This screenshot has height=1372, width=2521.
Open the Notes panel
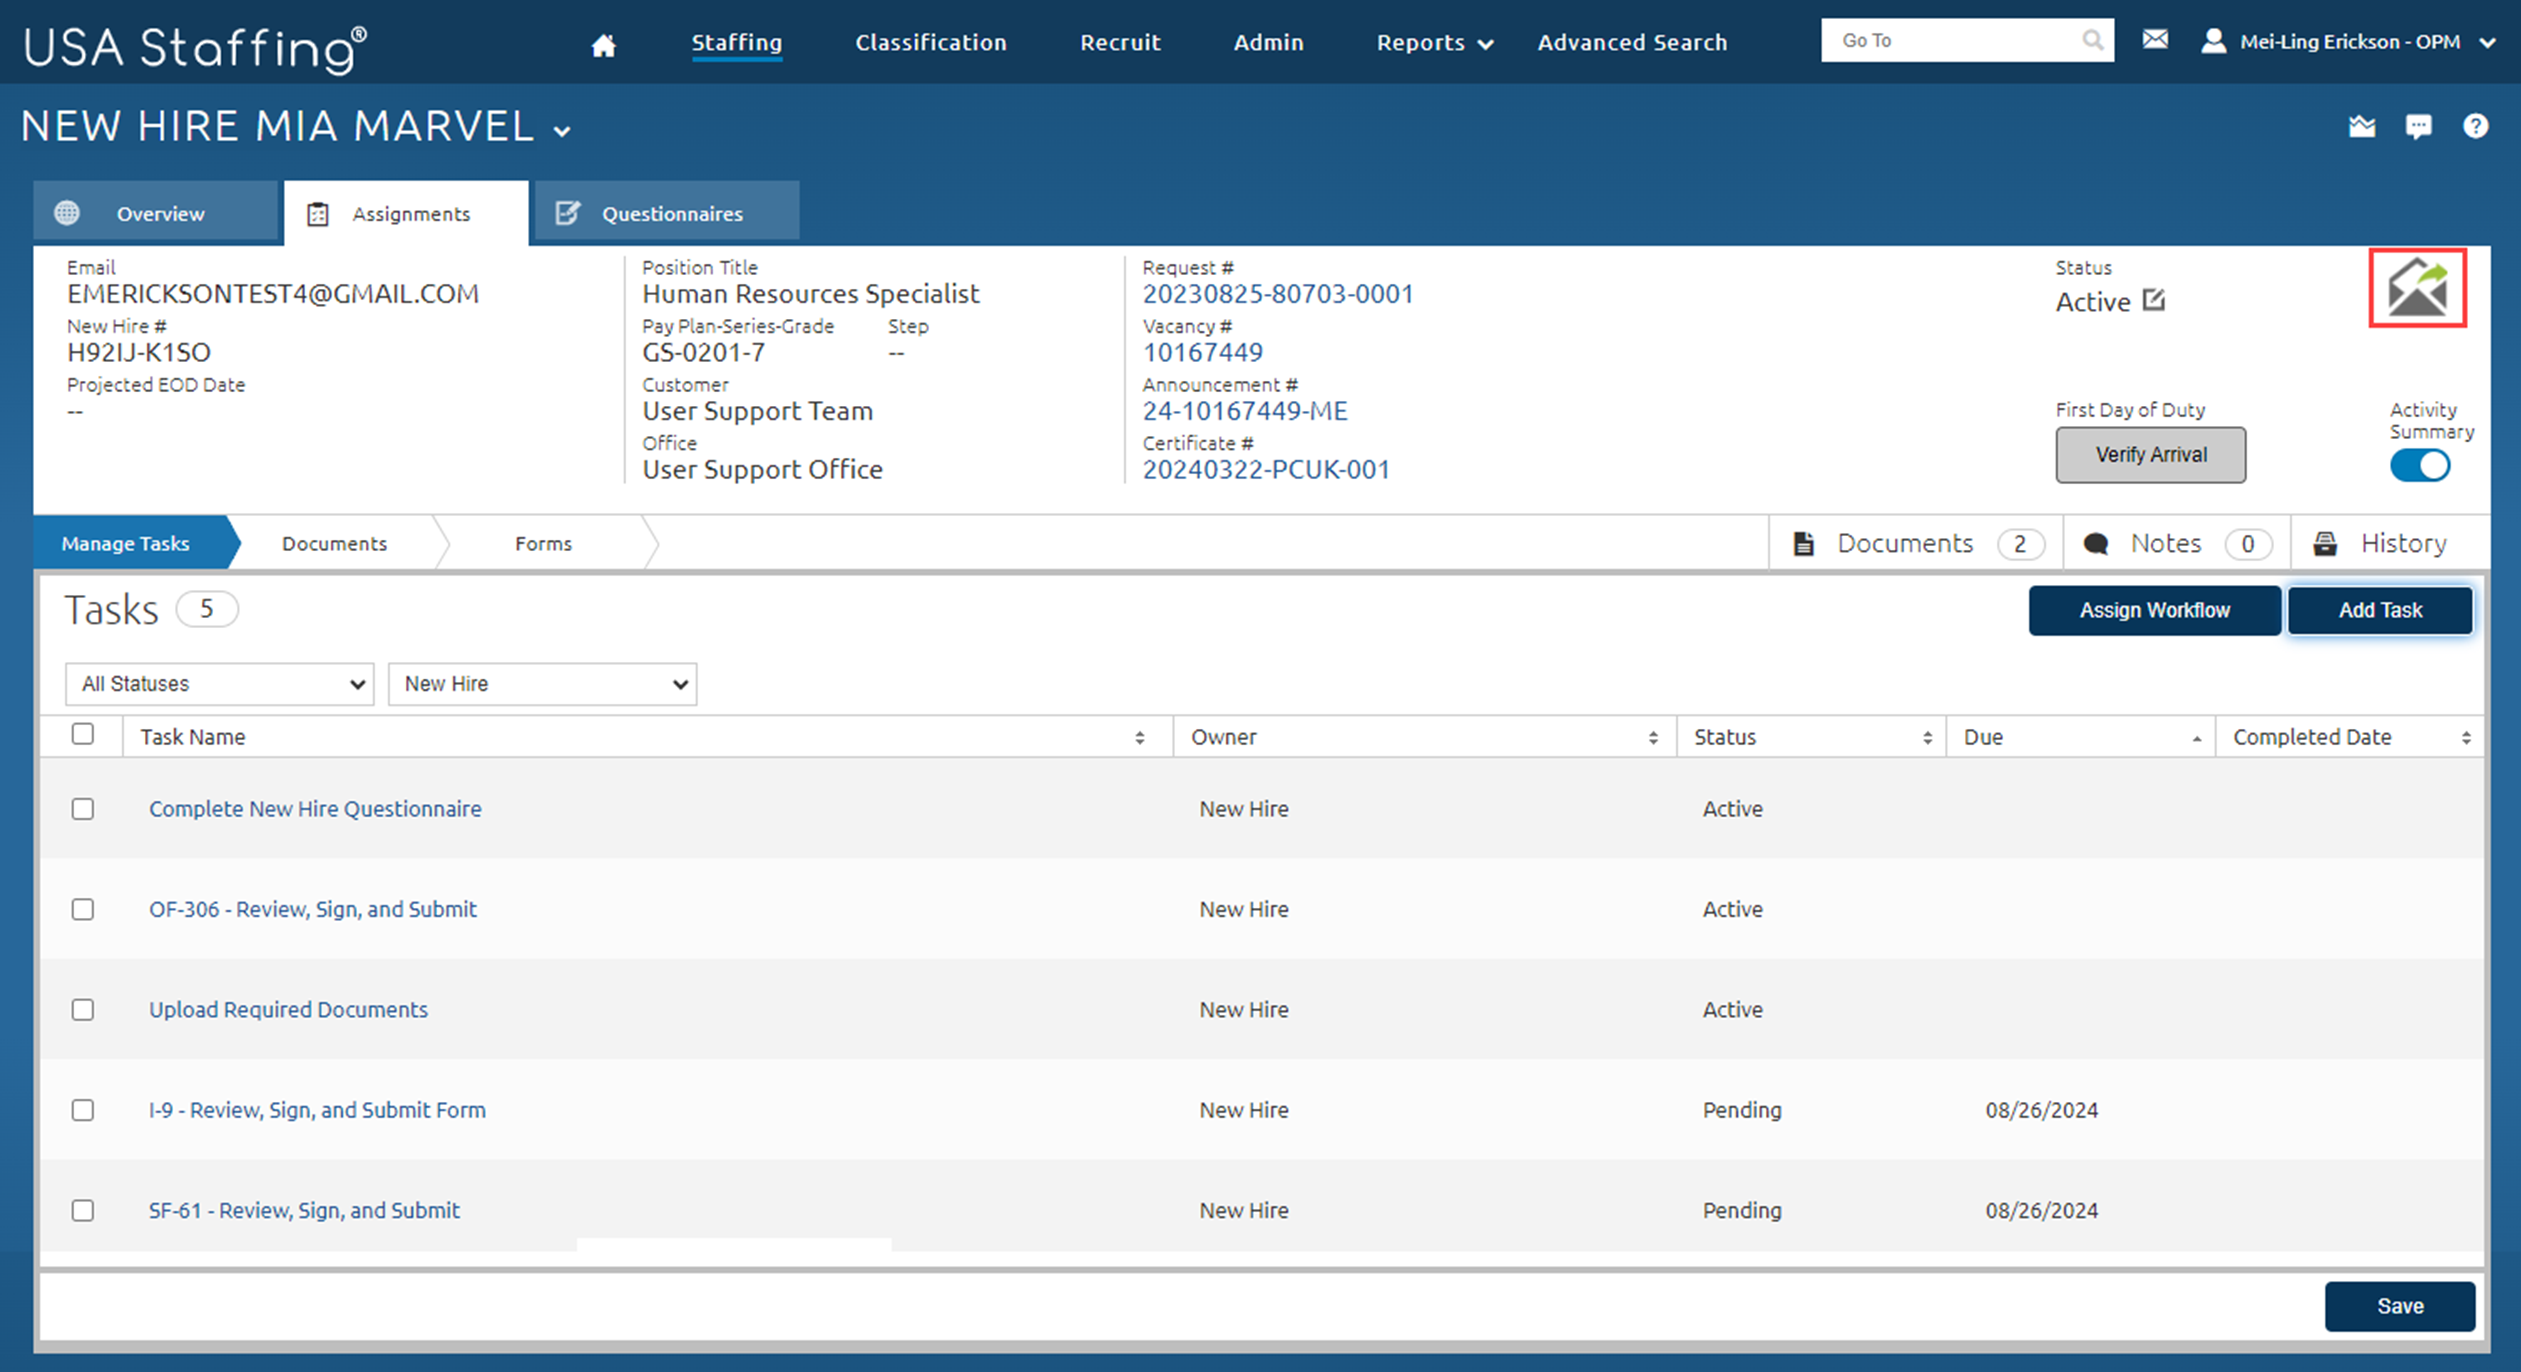click(x=2177, y=543)
